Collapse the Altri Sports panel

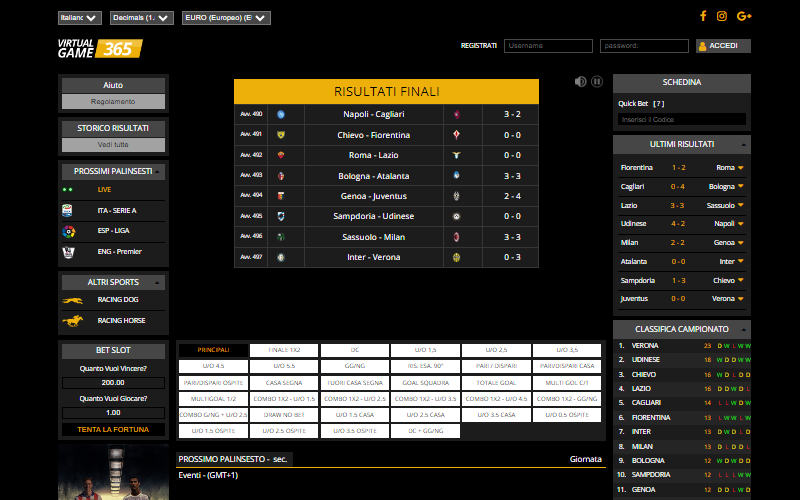pyautogui.click(x=157, y=283)
